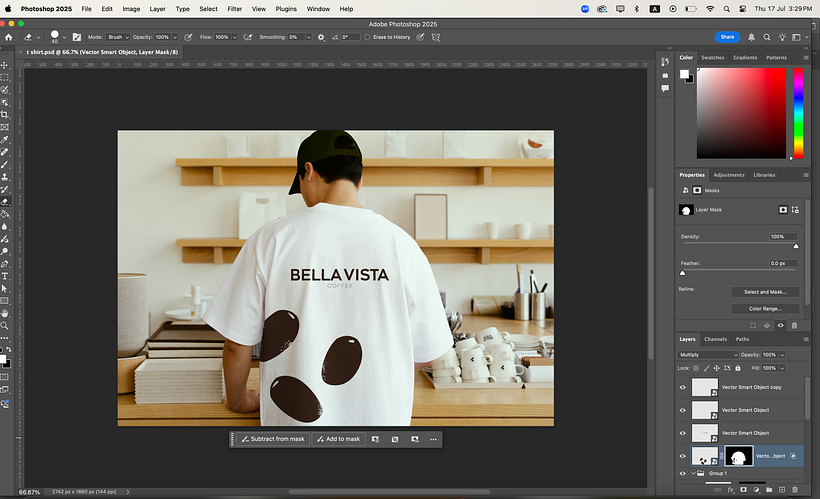Open the Filter menu

pos(234,9)
